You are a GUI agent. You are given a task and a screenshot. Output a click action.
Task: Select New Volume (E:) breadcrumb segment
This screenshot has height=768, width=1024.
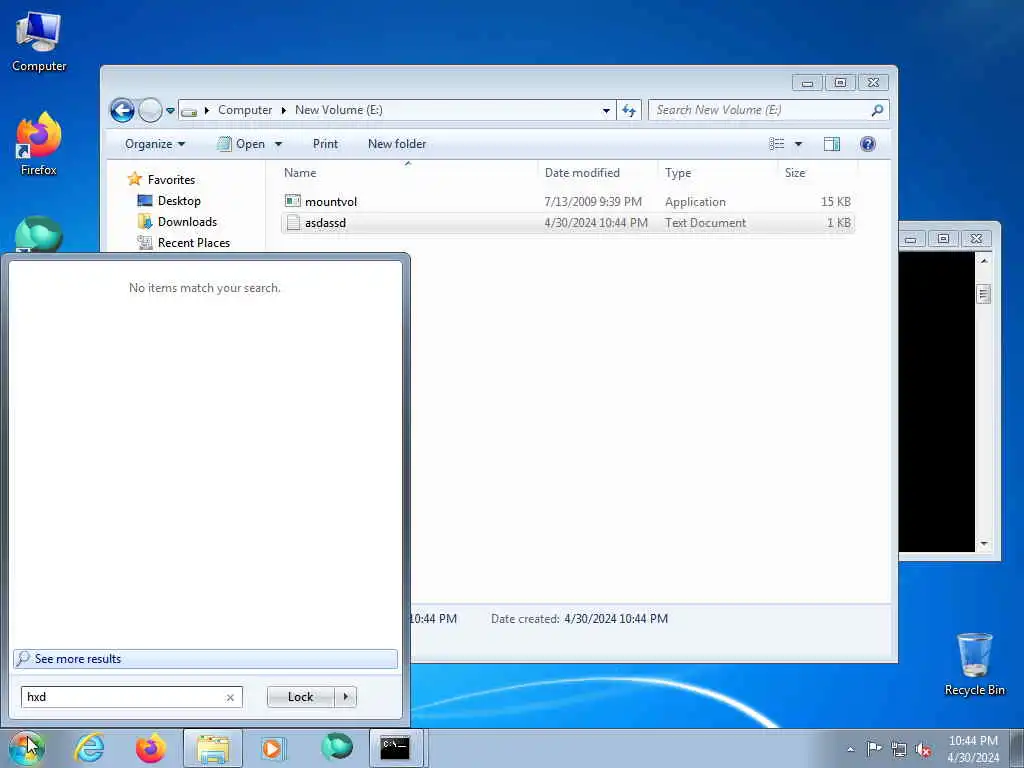click(338, 110)
